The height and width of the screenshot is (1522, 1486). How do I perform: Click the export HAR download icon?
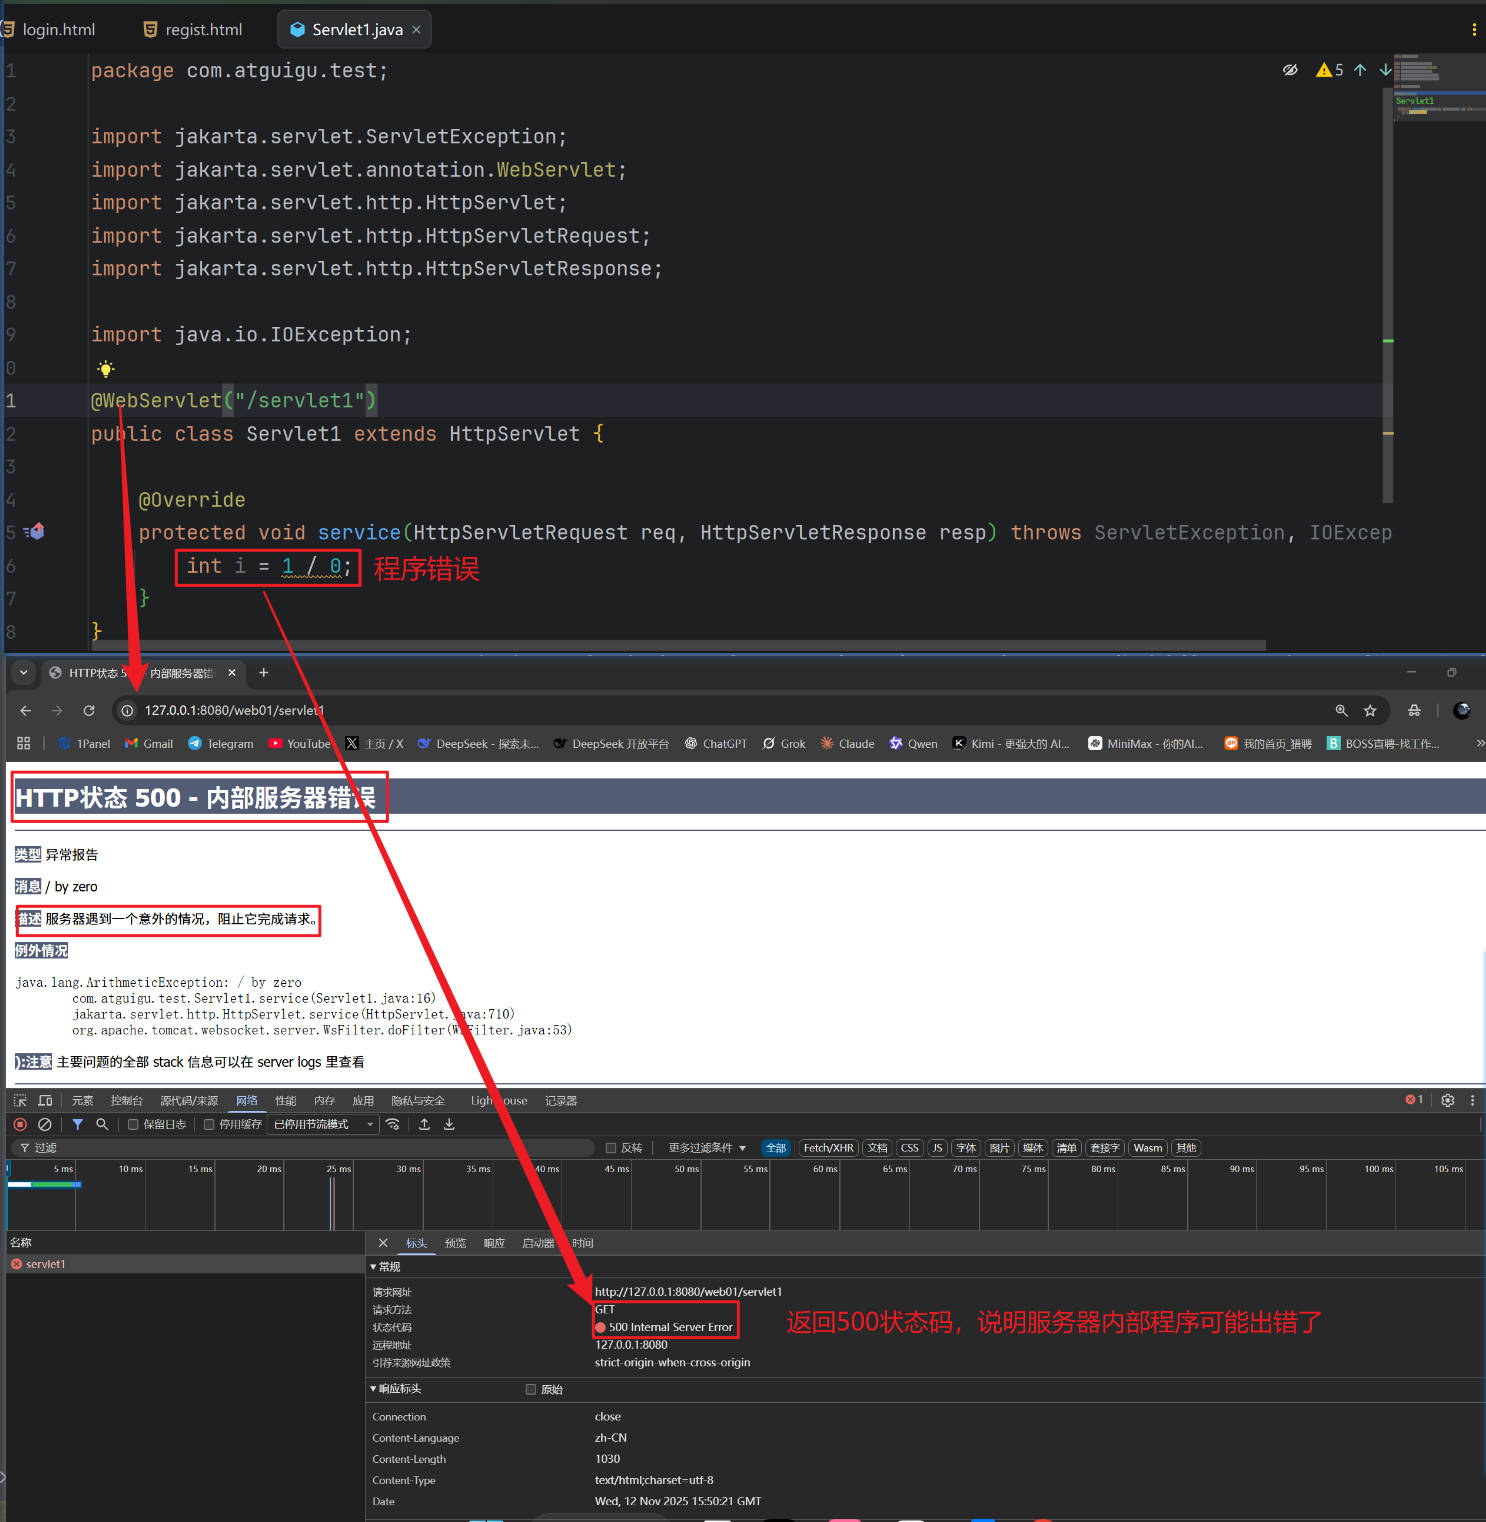click(449, 1124)
